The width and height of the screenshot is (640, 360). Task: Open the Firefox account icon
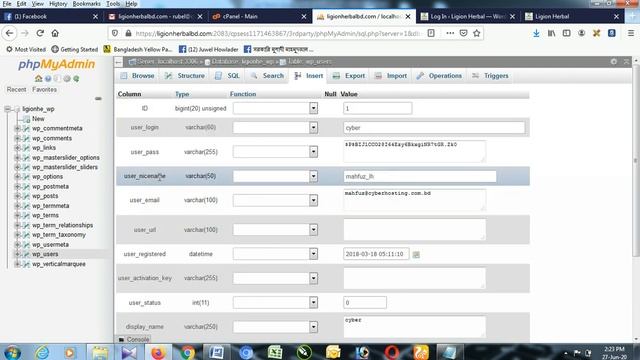pyautogui.click(x=581, y=33)
